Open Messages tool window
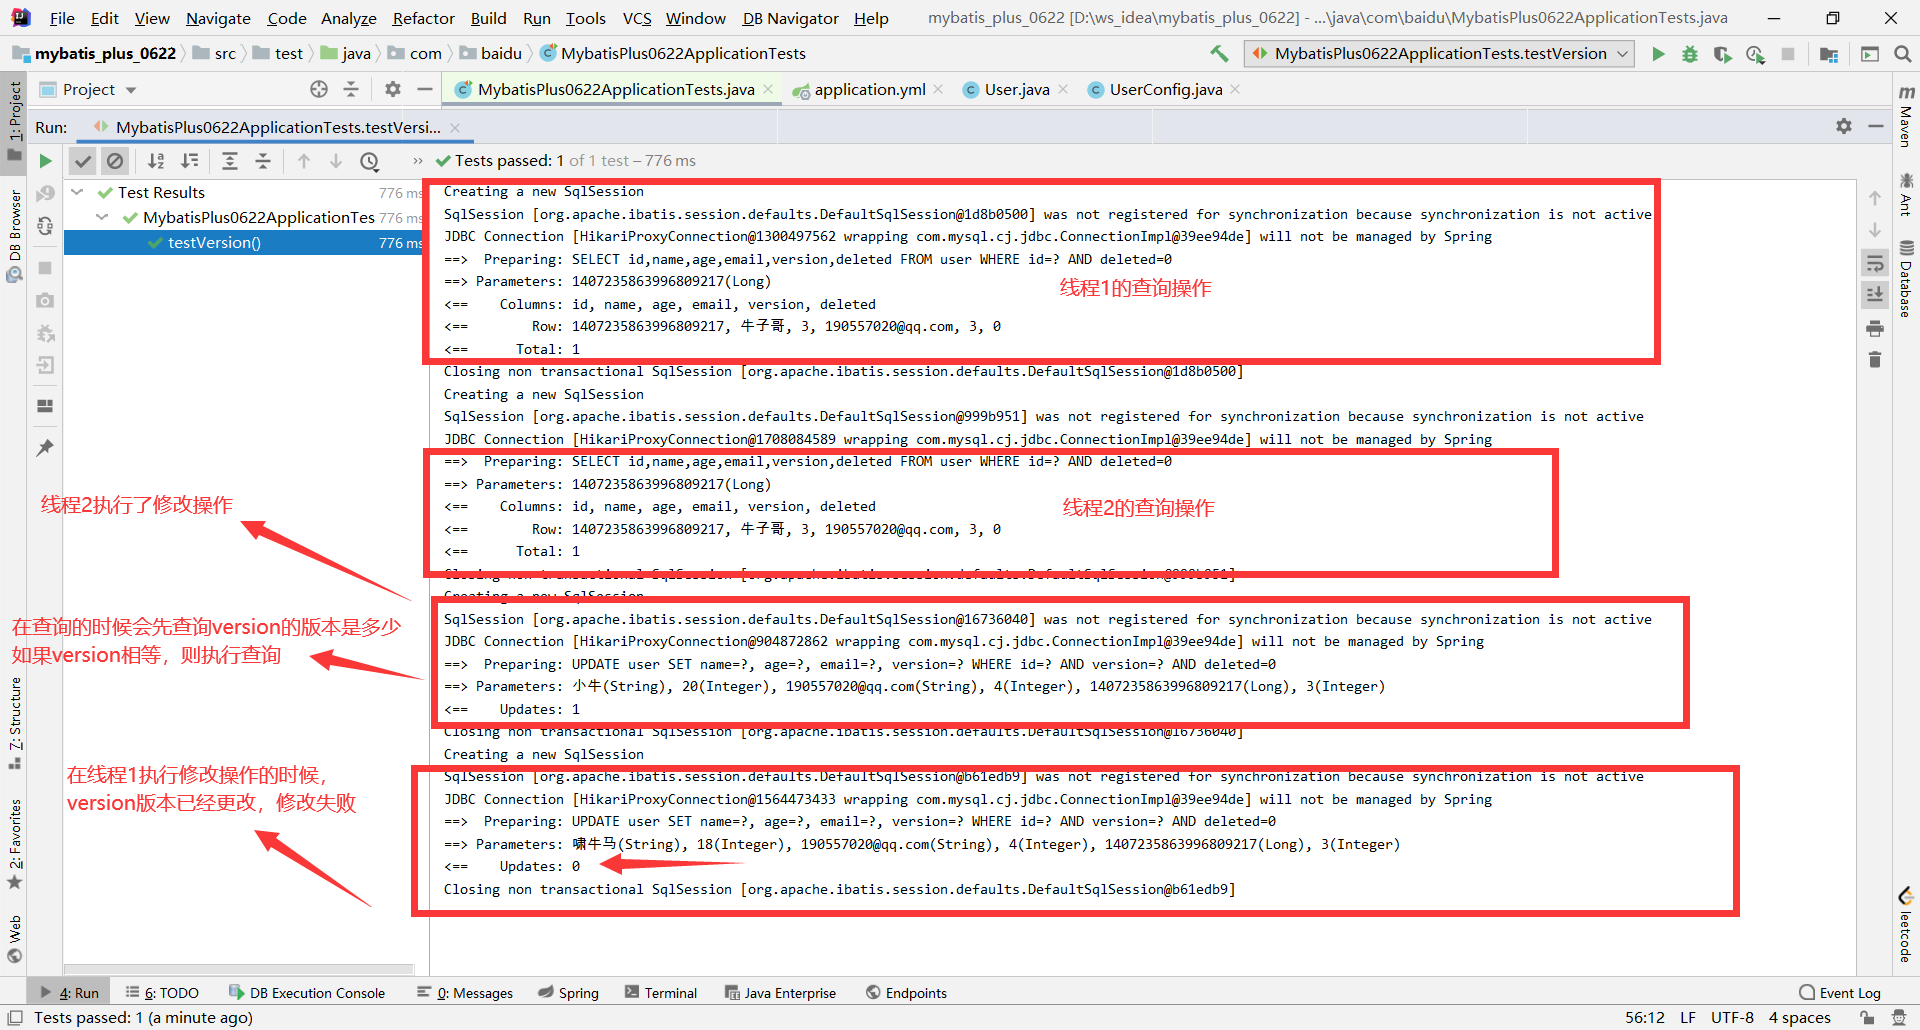1920x1030 pixels. [x=465, y=993]
